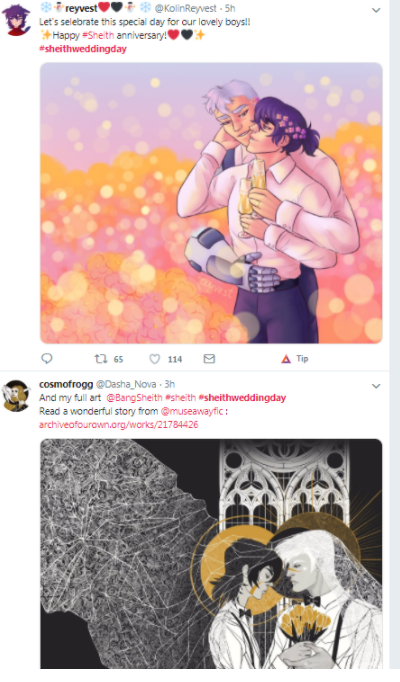Follow the archiveofourown.org works link
The image size is (400, 682).
119,425
